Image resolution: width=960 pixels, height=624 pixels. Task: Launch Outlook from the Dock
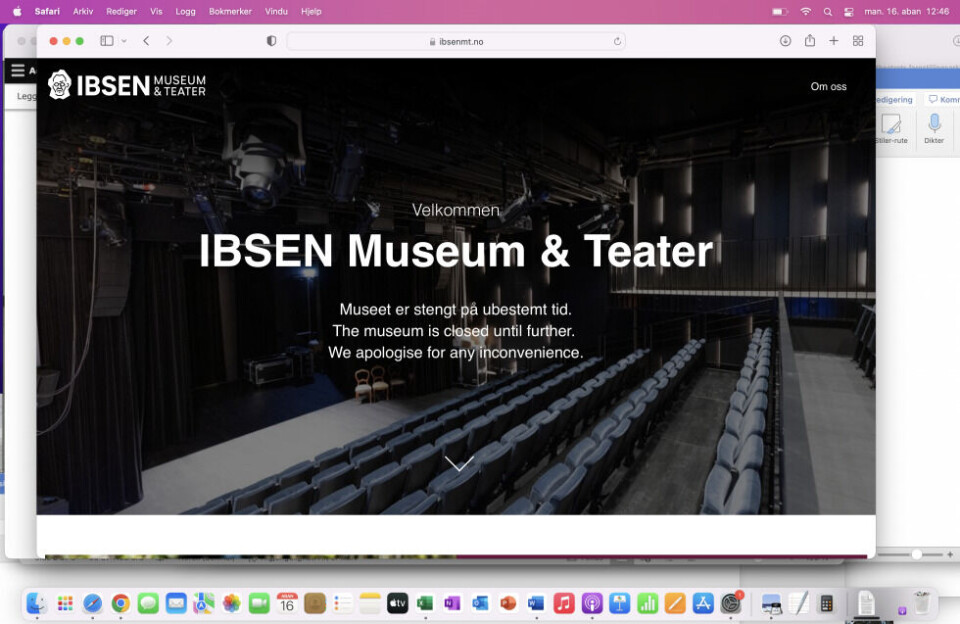(x=481, y=603)
